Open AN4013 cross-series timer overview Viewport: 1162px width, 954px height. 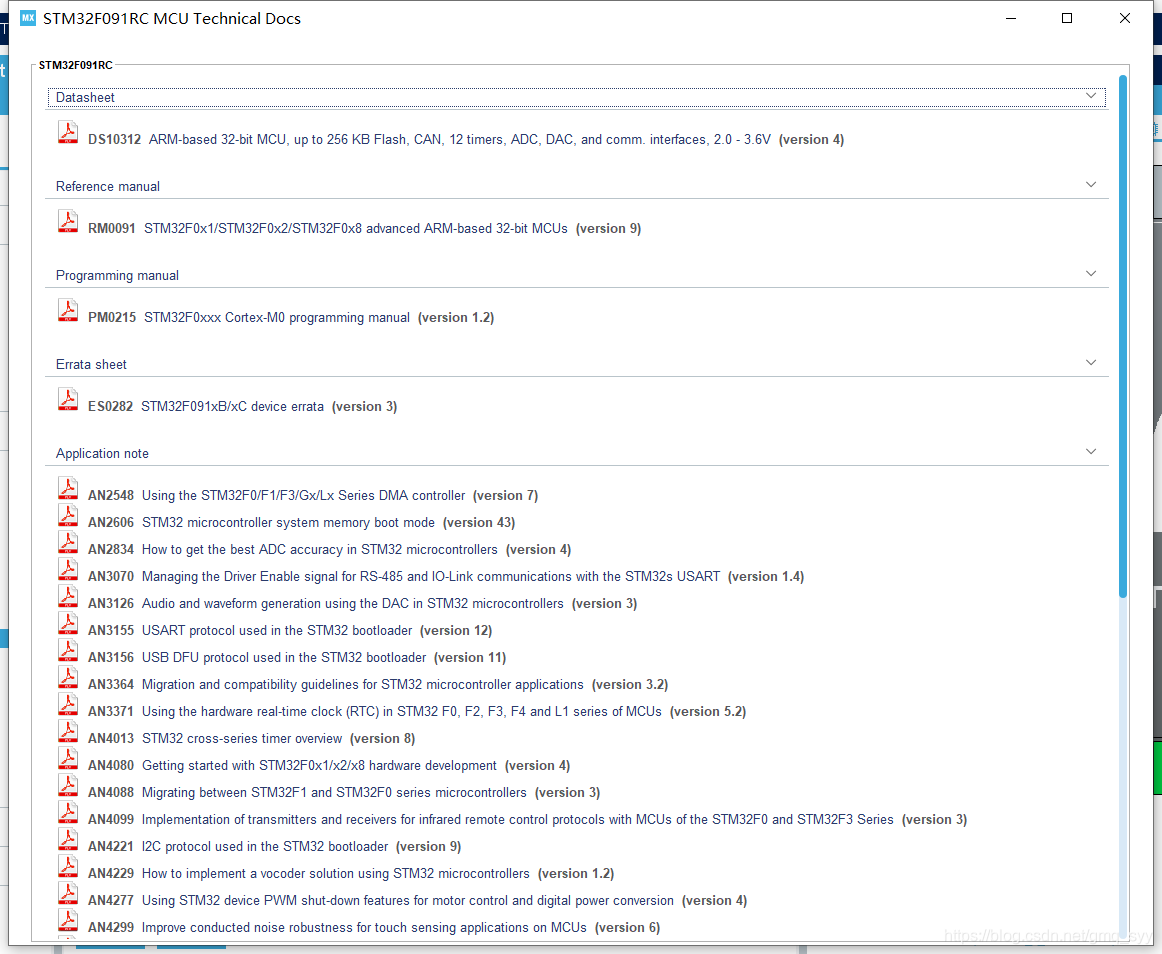(x=251, y=738)
